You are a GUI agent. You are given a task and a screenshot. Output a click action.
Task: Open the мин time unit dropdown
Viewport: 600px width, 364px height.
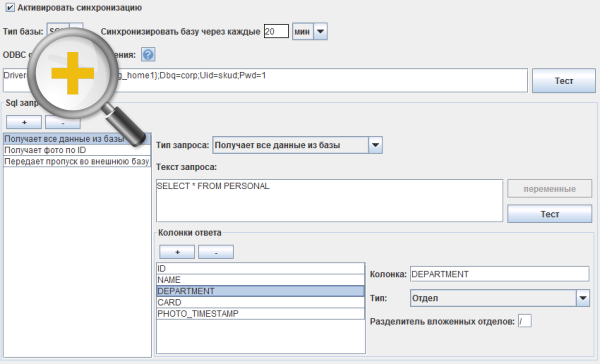coord(310,31)
